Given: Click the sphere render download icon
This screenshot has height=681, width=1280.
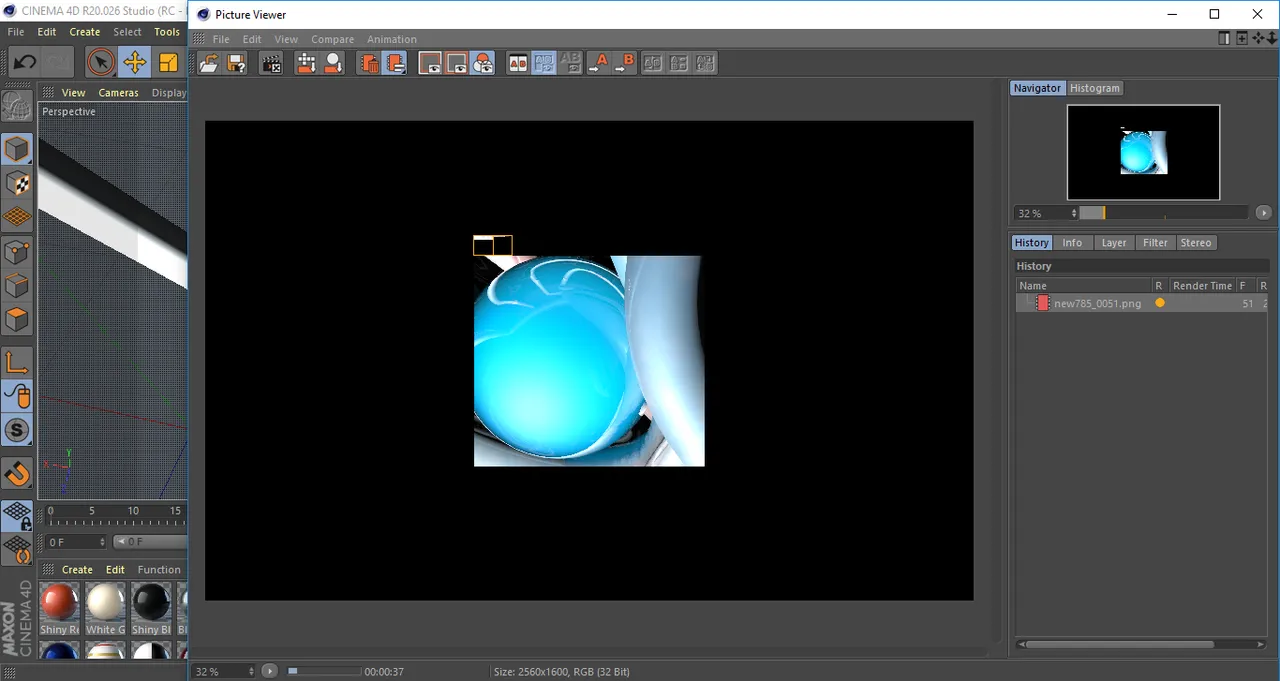Looking at the screenshot, I should (333, 63).
